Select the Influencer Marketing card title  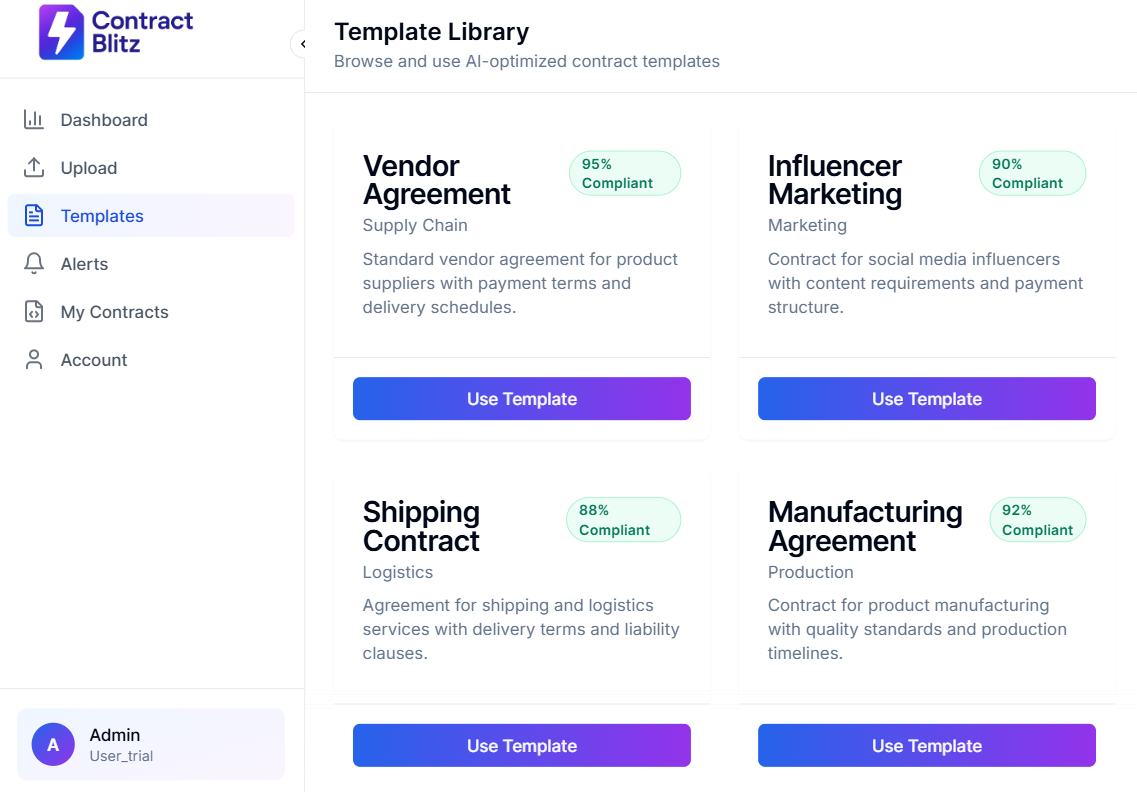pos(834,180)
